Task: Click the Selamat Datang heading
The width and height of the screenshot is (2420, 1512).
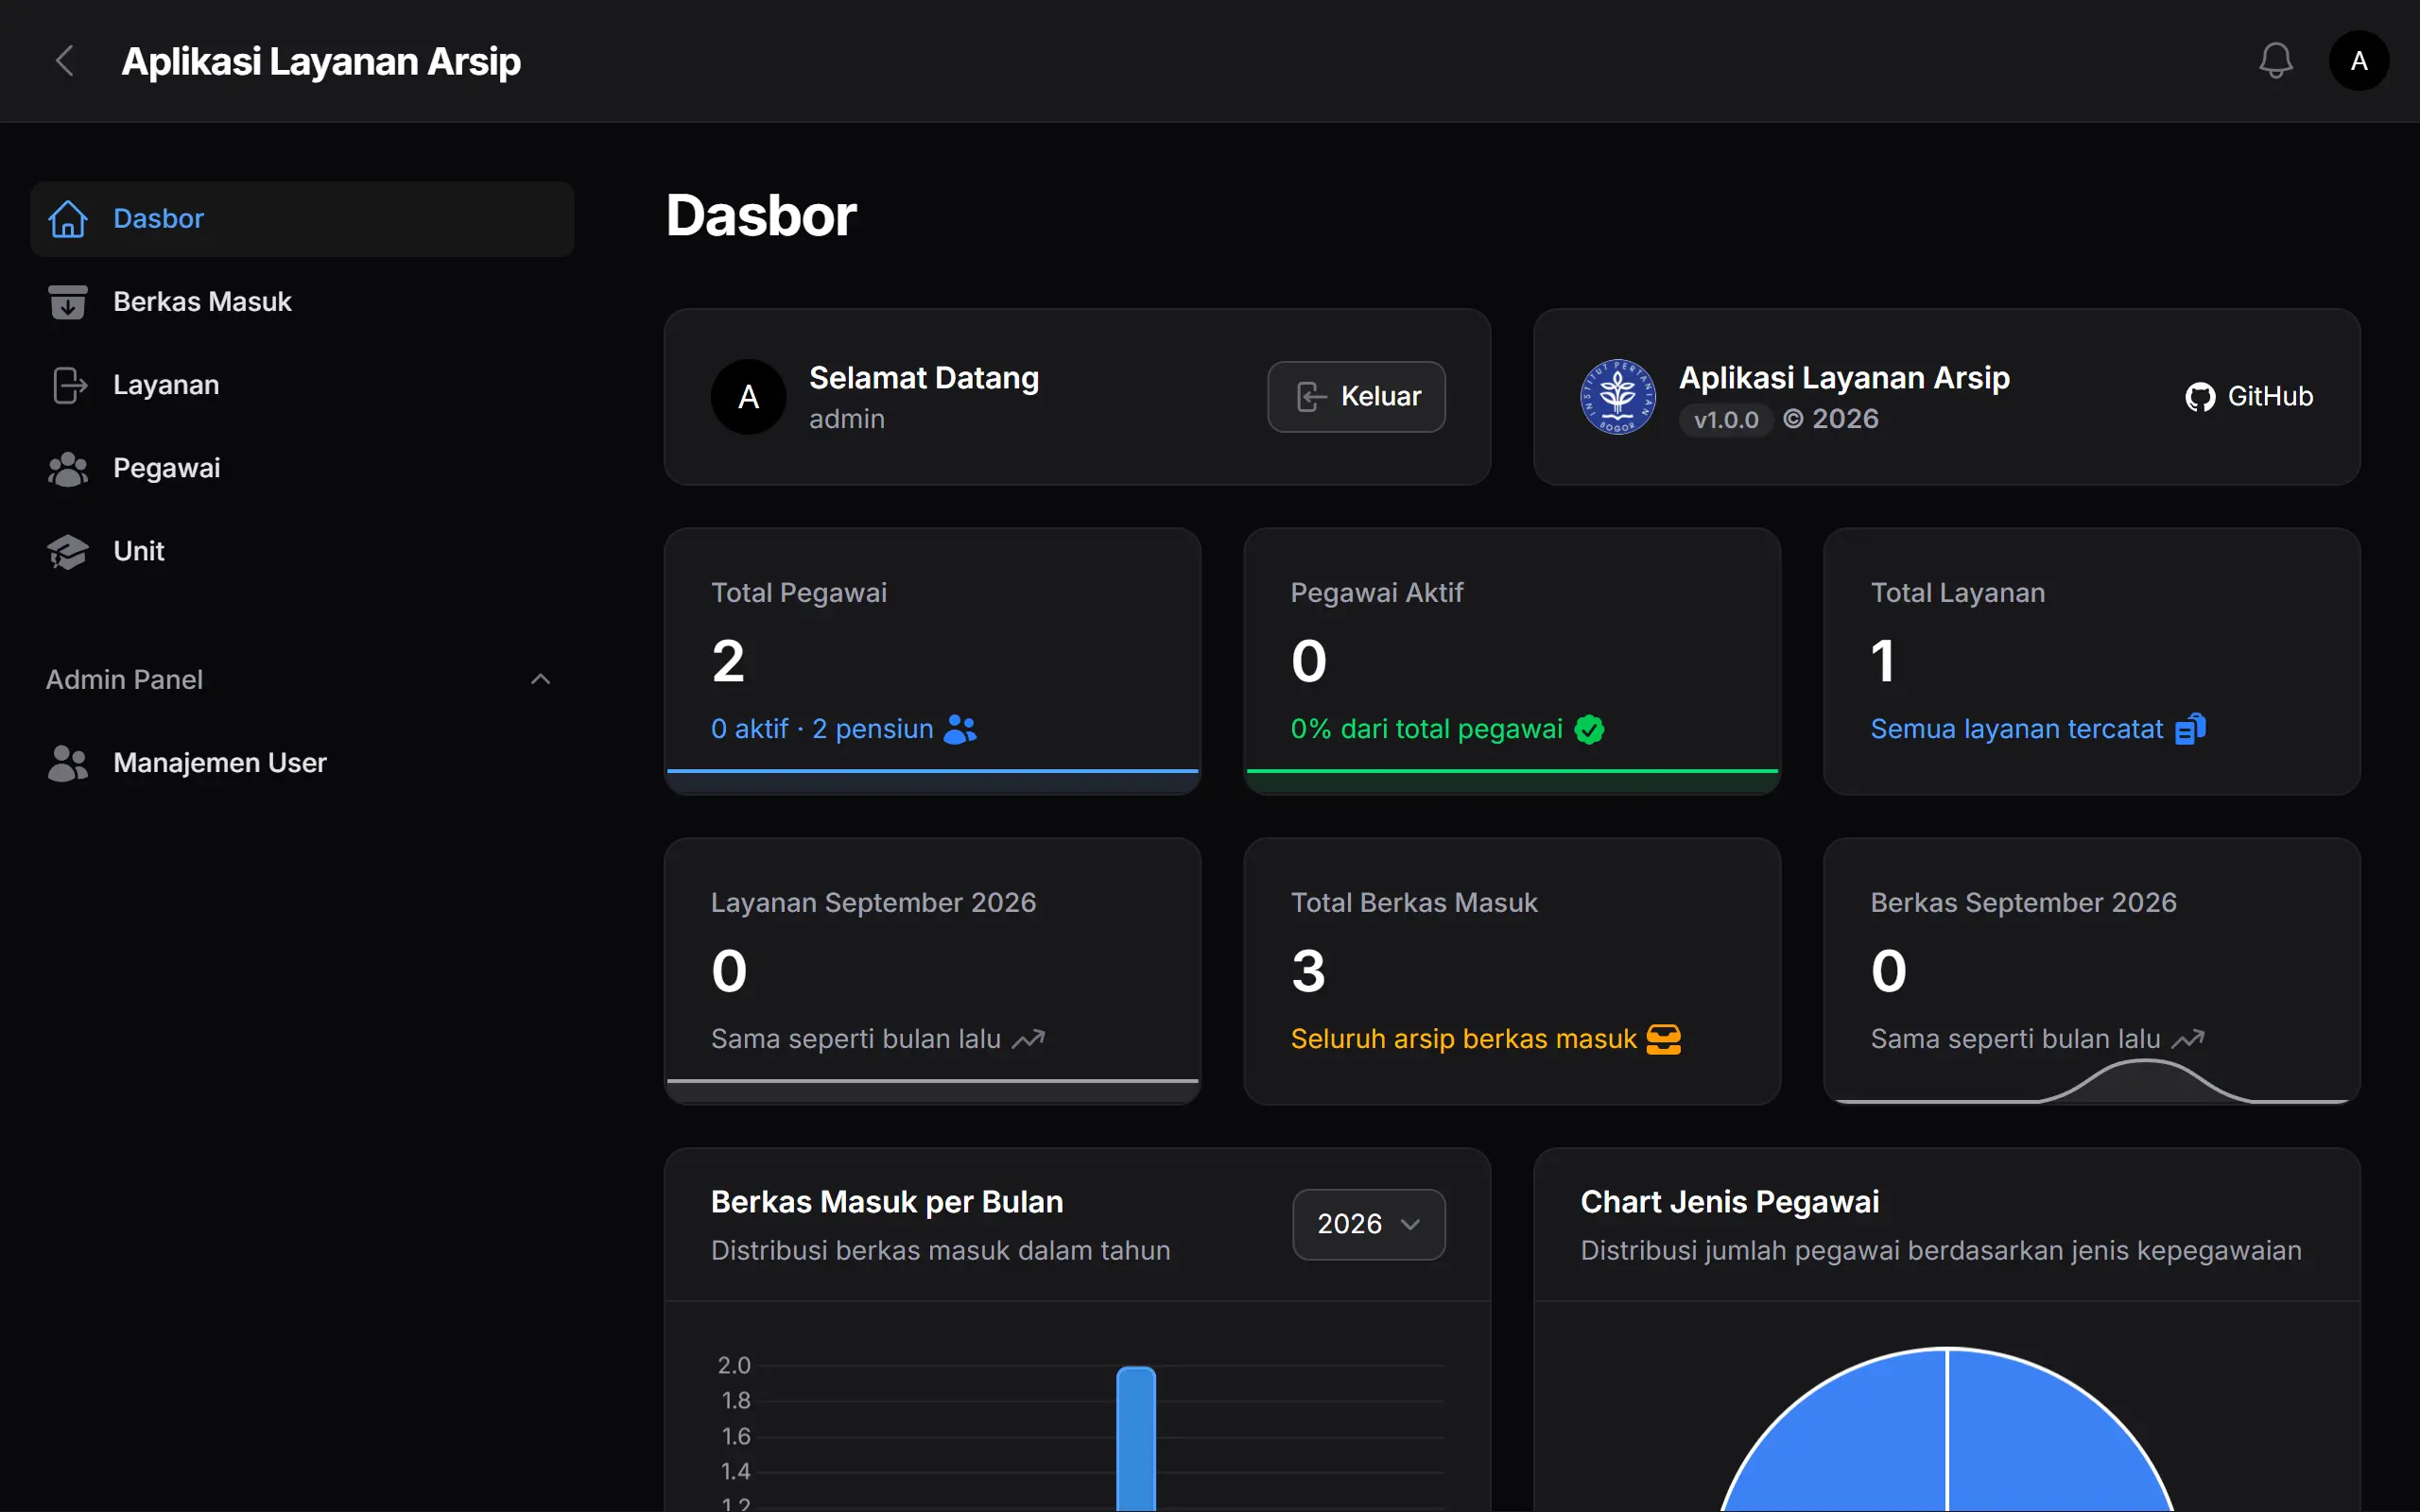Action: (x=924, y=378)
